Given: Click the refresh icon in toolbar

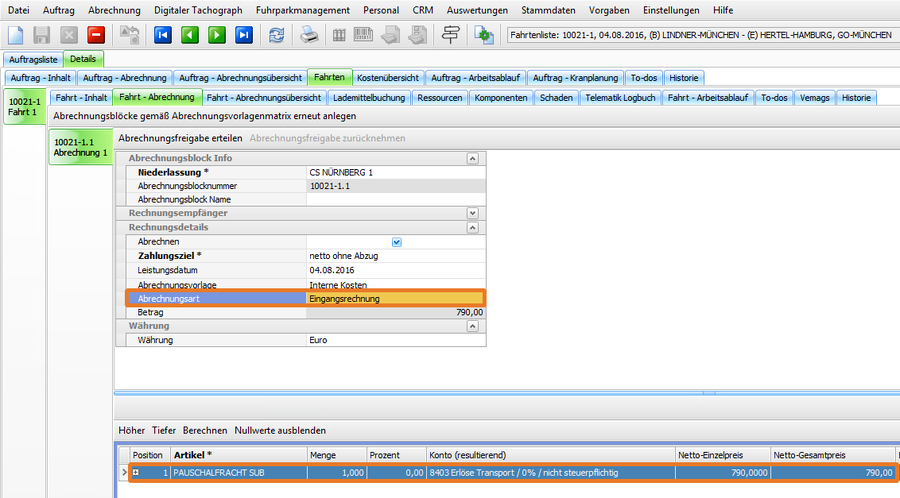Looking at the screenshot, I should point(276,35).
